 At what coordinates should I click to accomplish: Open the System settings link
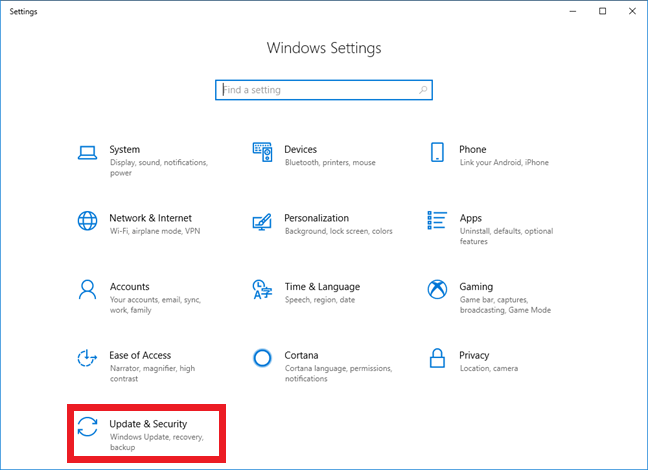(124, 149)
